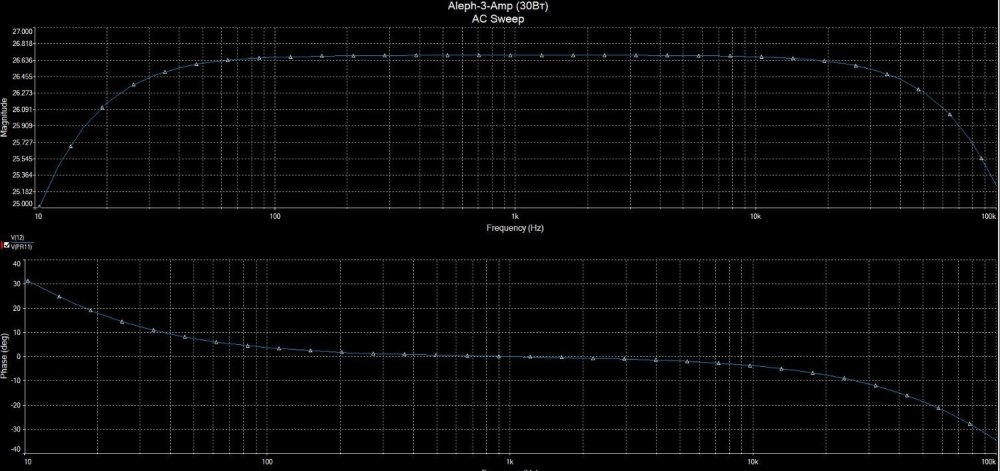Click the first magnitude marker at 10 Hz

coord(39,205)
